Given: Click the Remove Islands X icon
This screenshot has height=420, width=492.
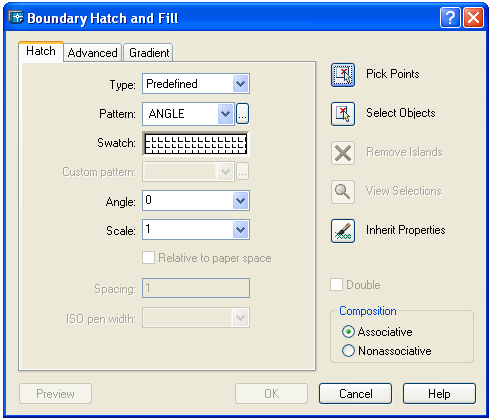Looking at the screenshot, I should (343, 153).
